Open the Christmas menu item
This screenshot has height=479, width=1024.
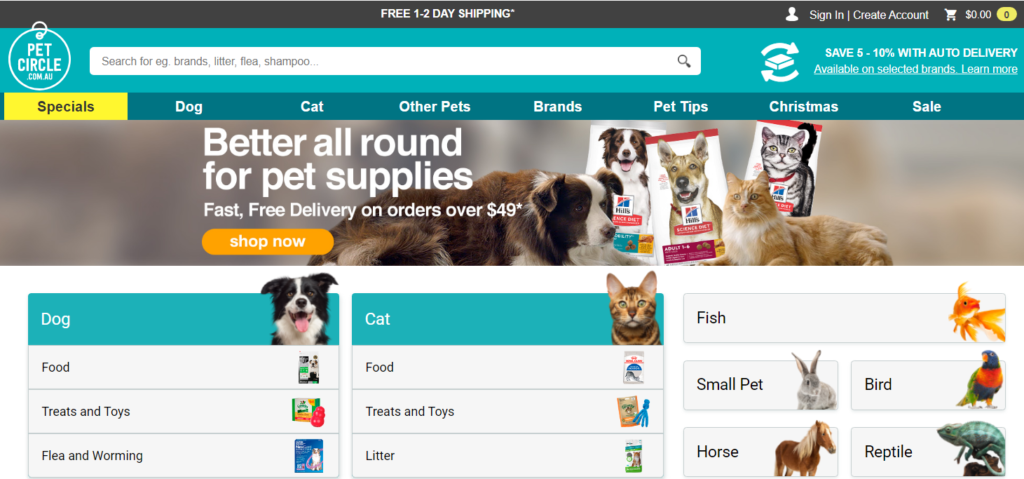[x=803, y=107]
